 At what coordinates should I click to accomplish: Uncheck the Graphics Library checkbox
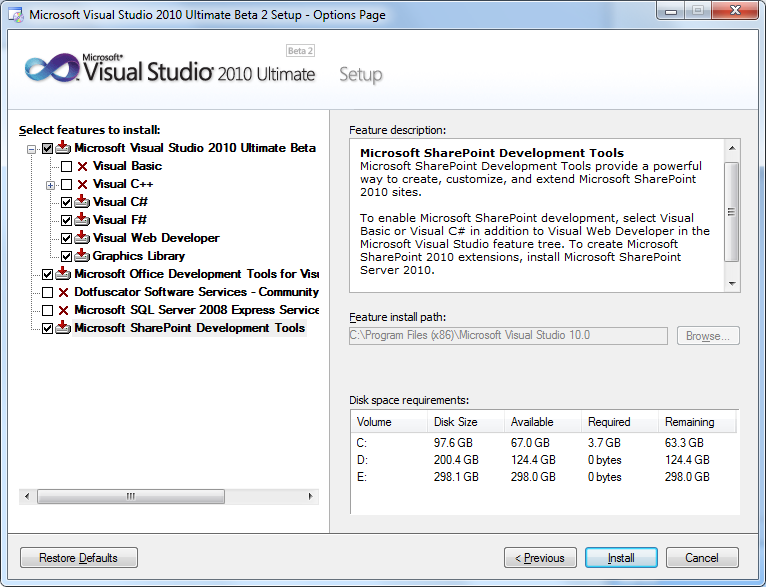[66, 256]
